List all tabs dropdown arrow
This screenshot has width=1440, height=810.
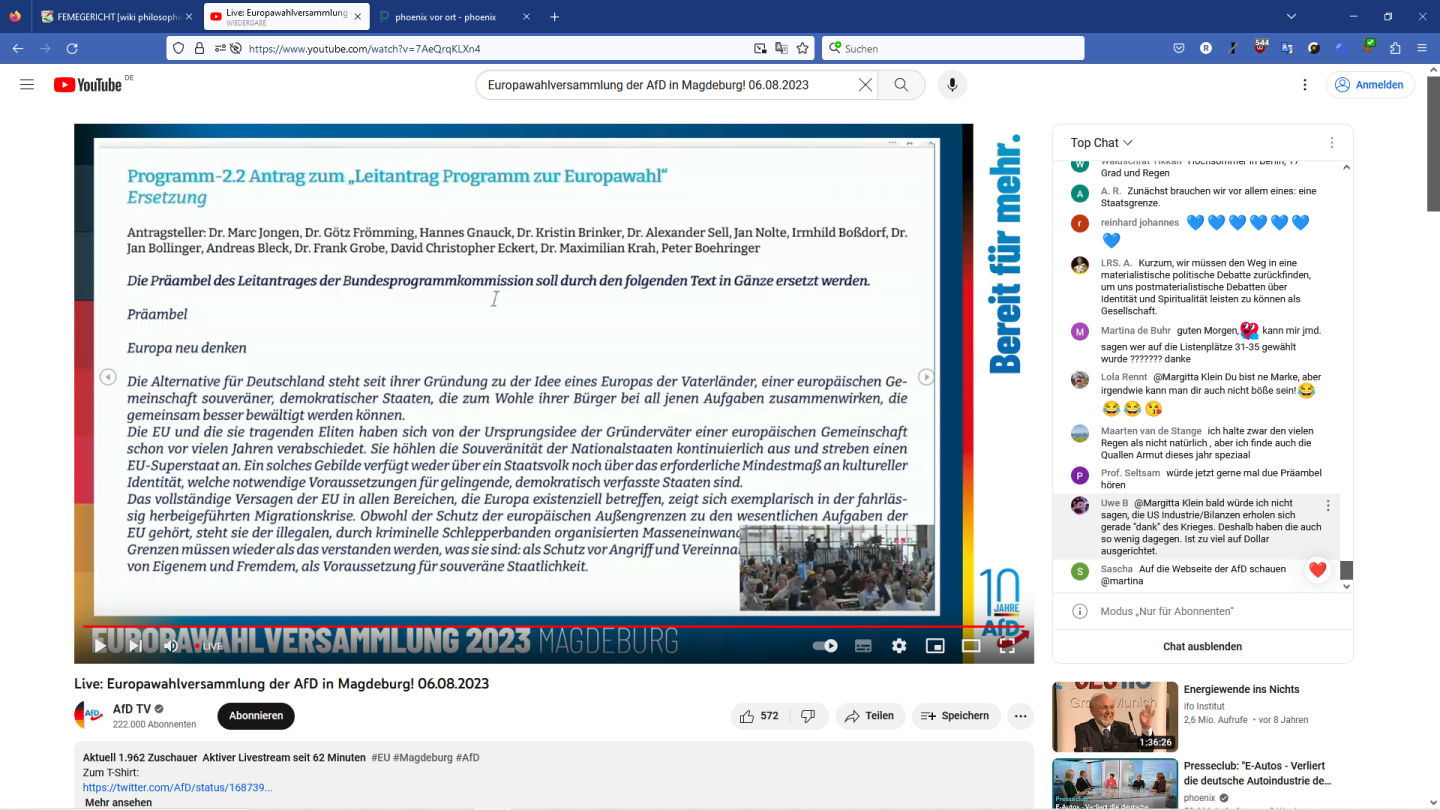pyautogui.click(x=1291, y=17)
